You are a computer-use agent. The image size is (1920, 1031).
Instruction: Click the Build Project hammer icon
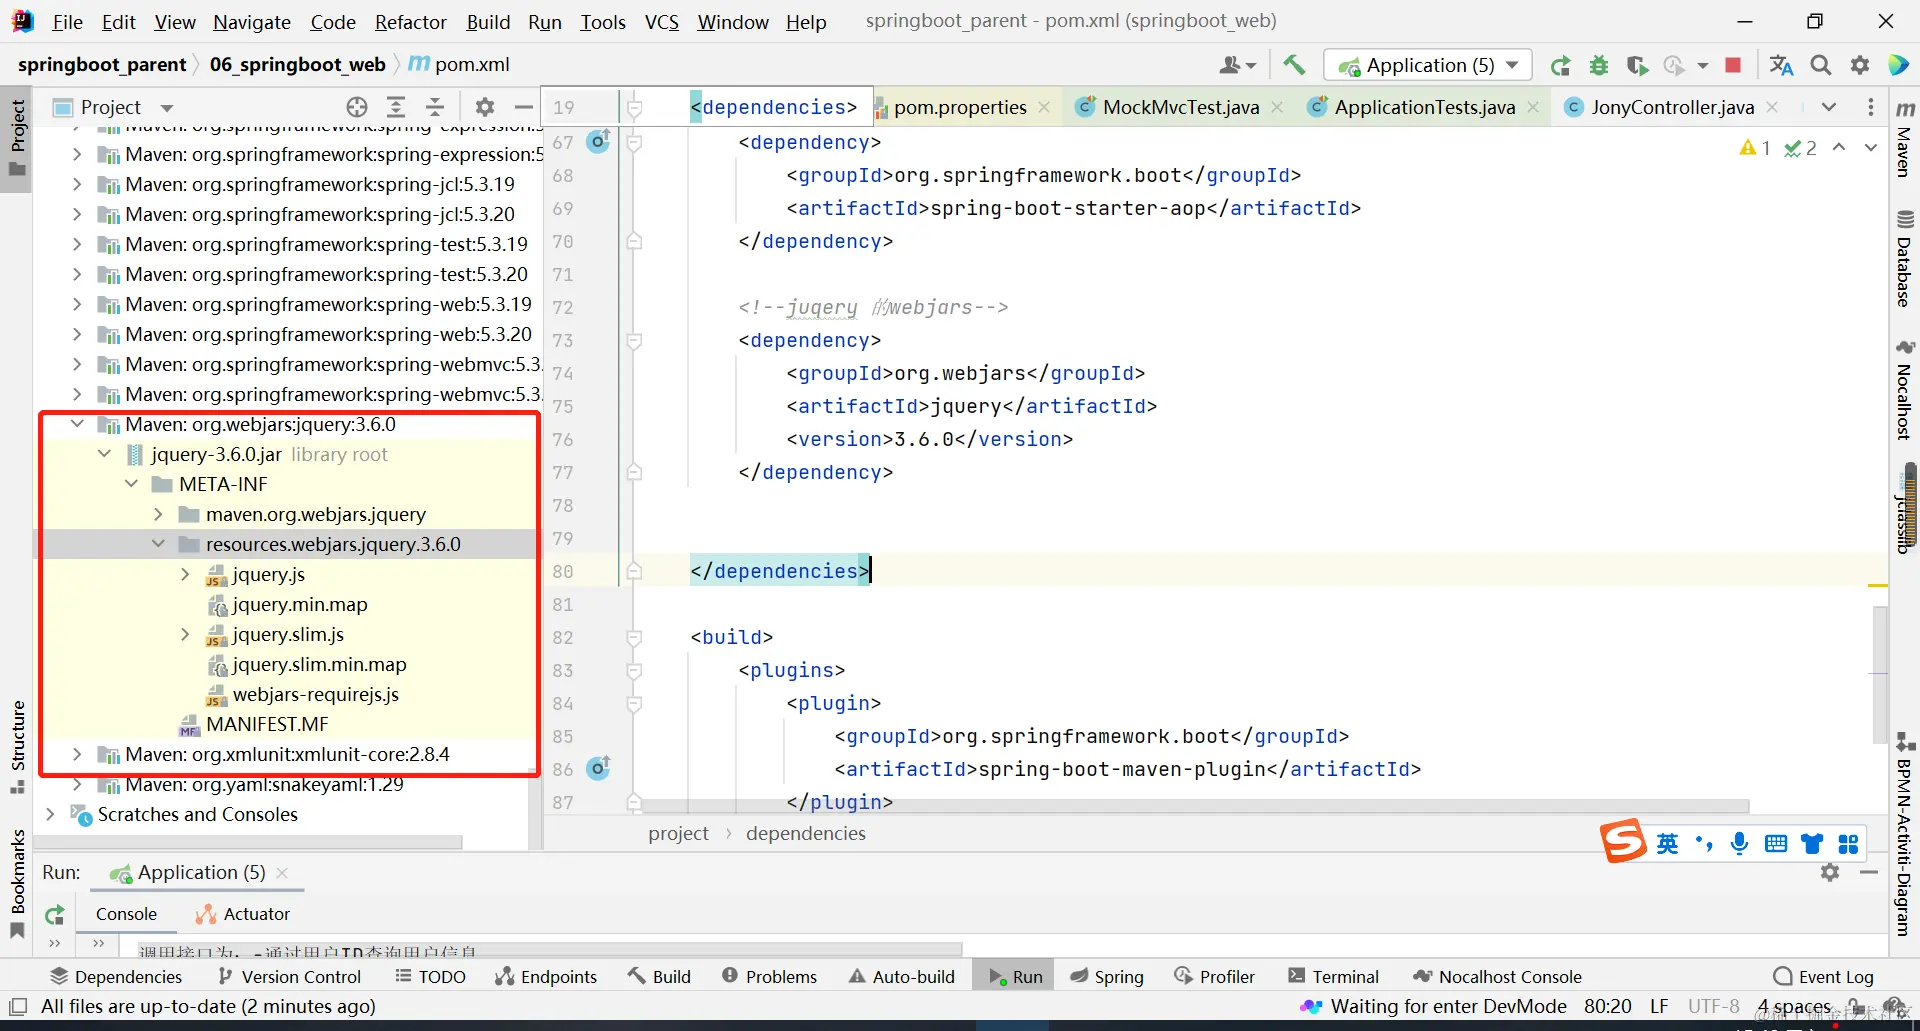pyautogui.click(x=1294, y=65)
